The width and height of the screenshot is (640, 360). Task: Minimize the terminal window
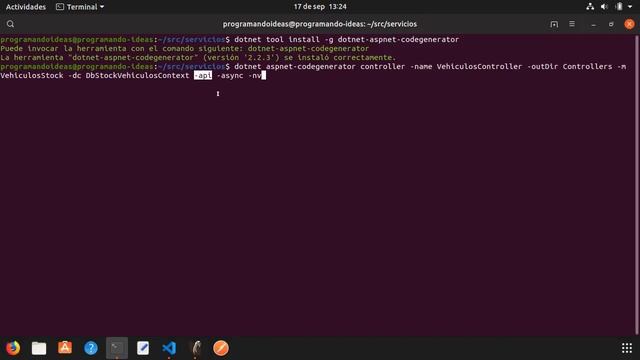click(593, 24)
